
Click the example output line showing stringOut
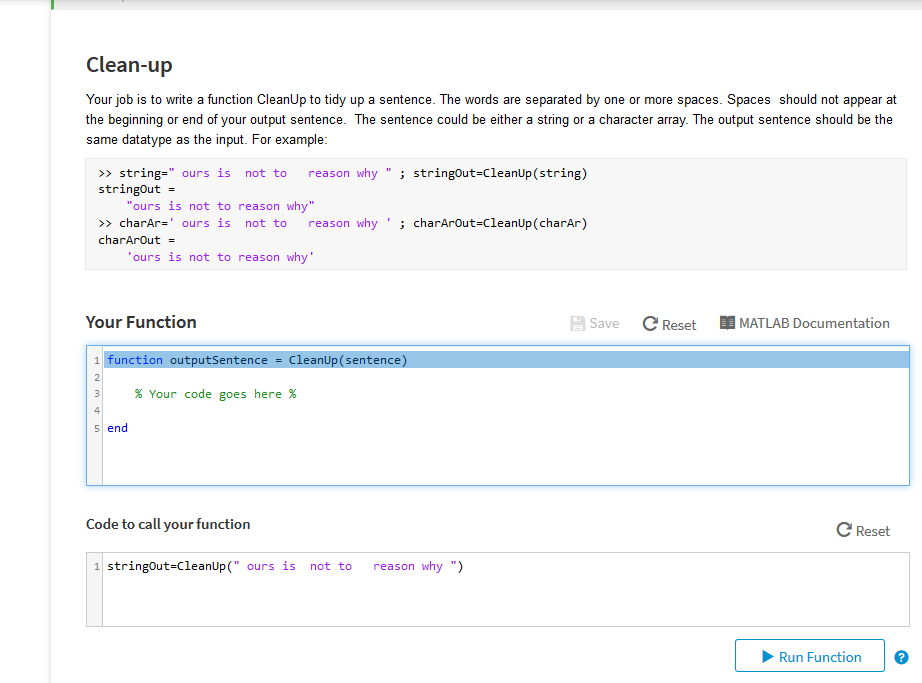pyautogui.click(x=134, y=188)
